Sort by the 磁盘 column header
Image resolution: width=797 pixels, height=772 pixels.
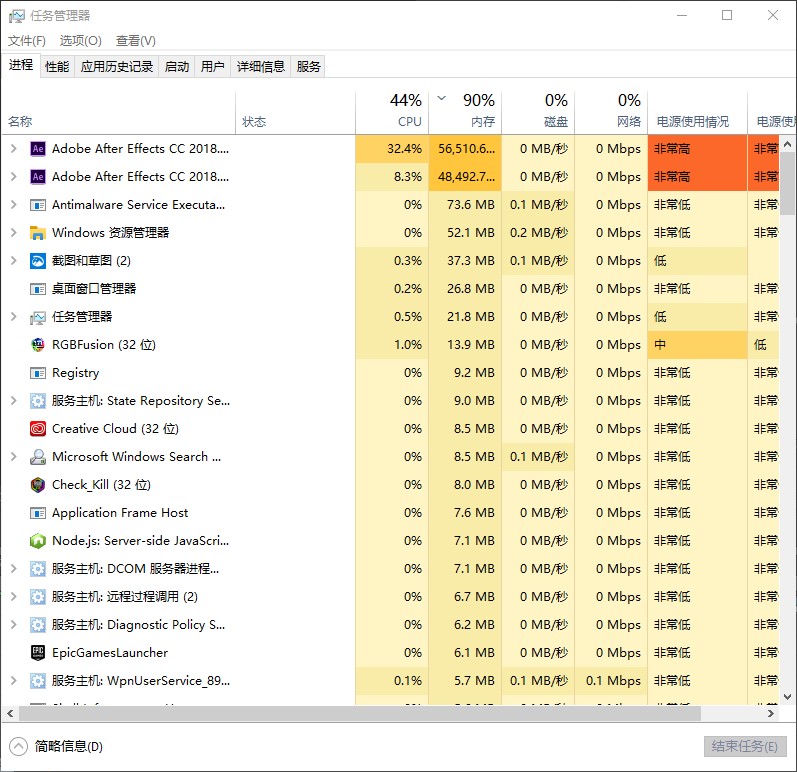click(538, 113)
